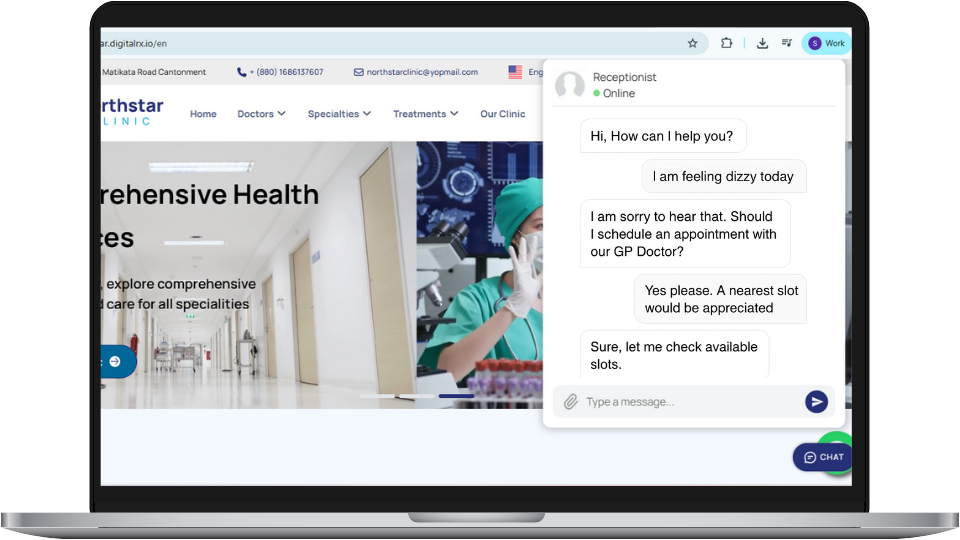Click the paperclip attachment icon in chat
The image size is (960, 540).
point(570,402)
